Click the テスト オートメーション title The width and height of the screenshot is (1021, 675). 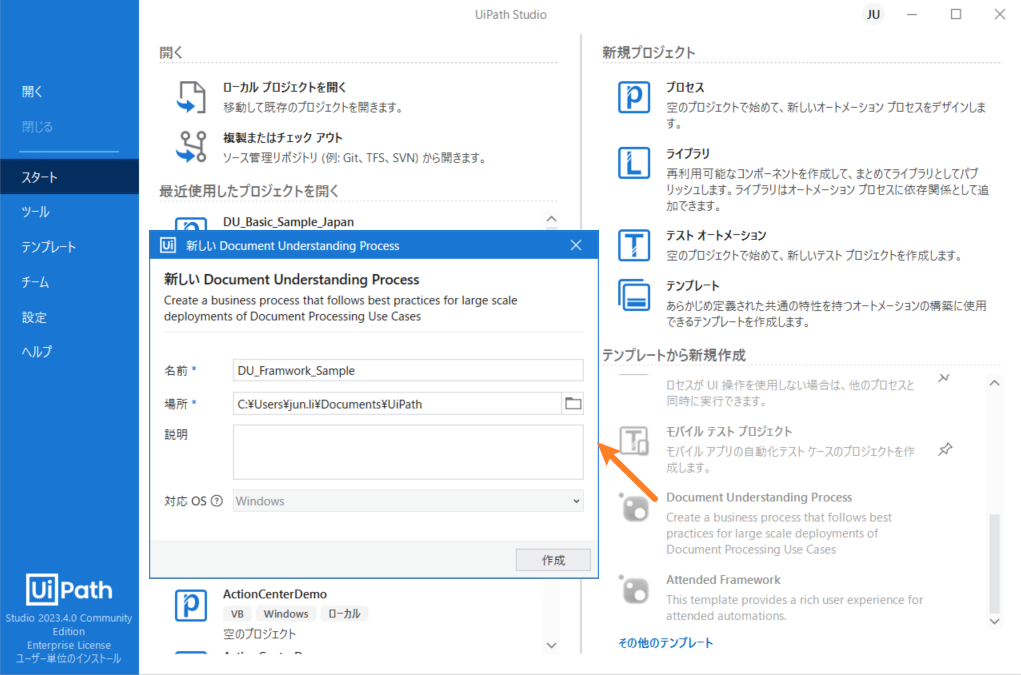(x=716, y=236)
